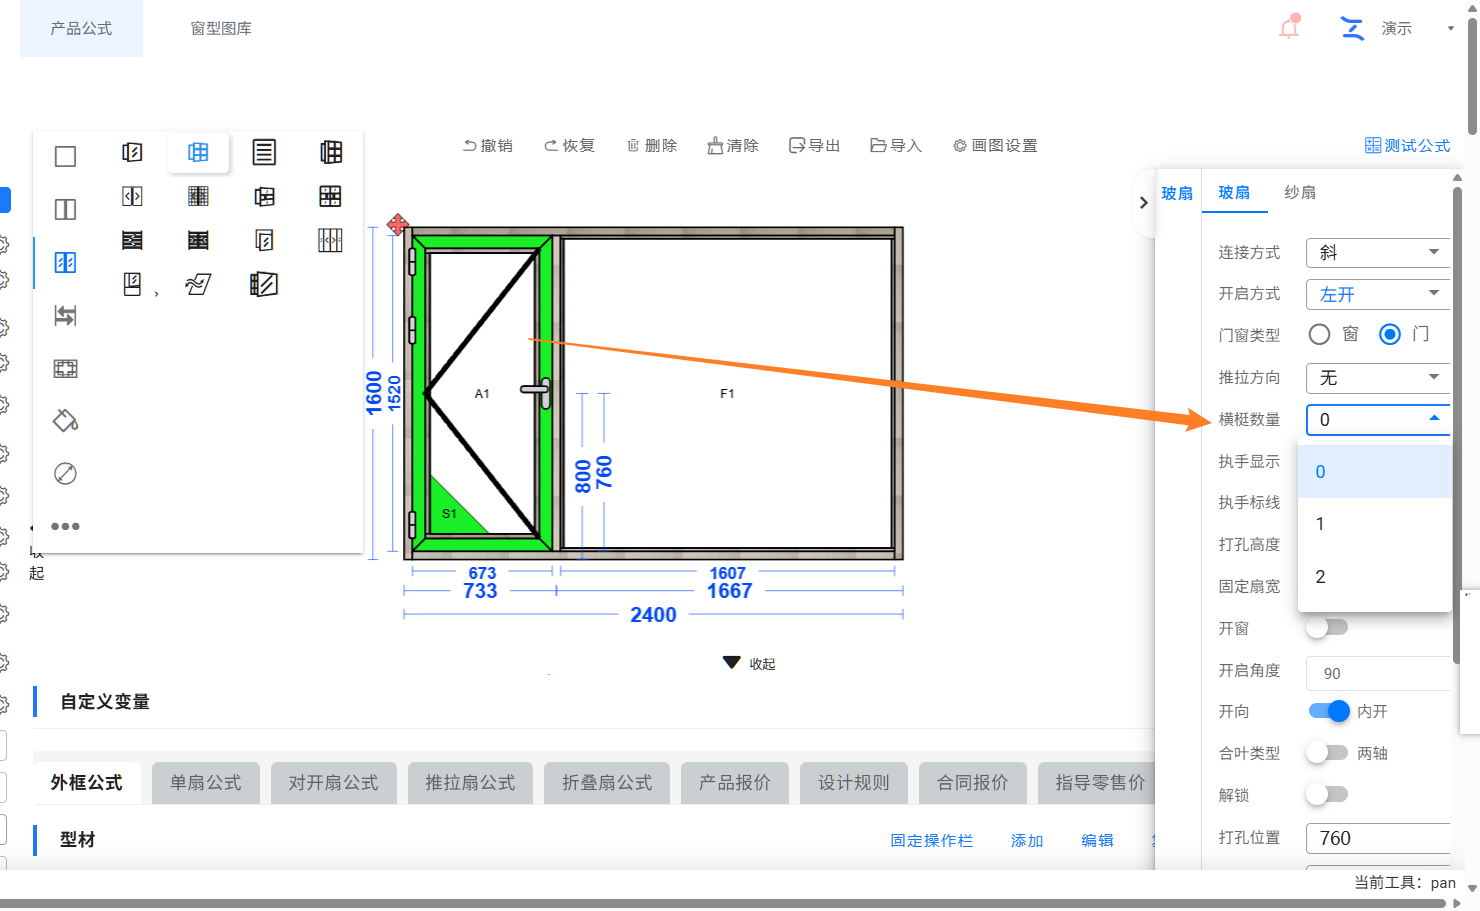1480x911 pixels.
Task: Select the 窗 radio button
Action: tap(1320, 334)
